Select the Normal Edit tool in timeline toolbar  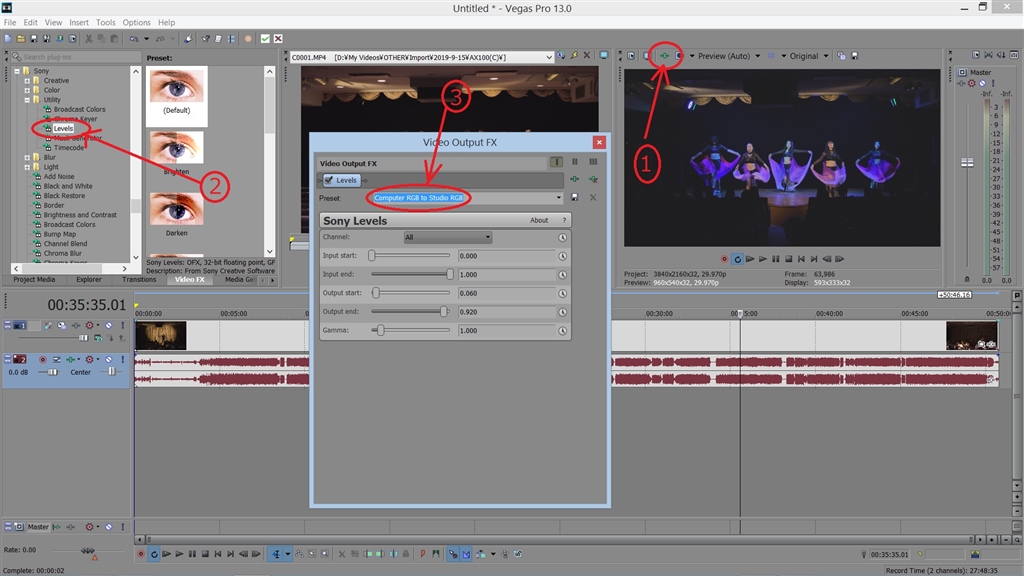tap(276, 554)
